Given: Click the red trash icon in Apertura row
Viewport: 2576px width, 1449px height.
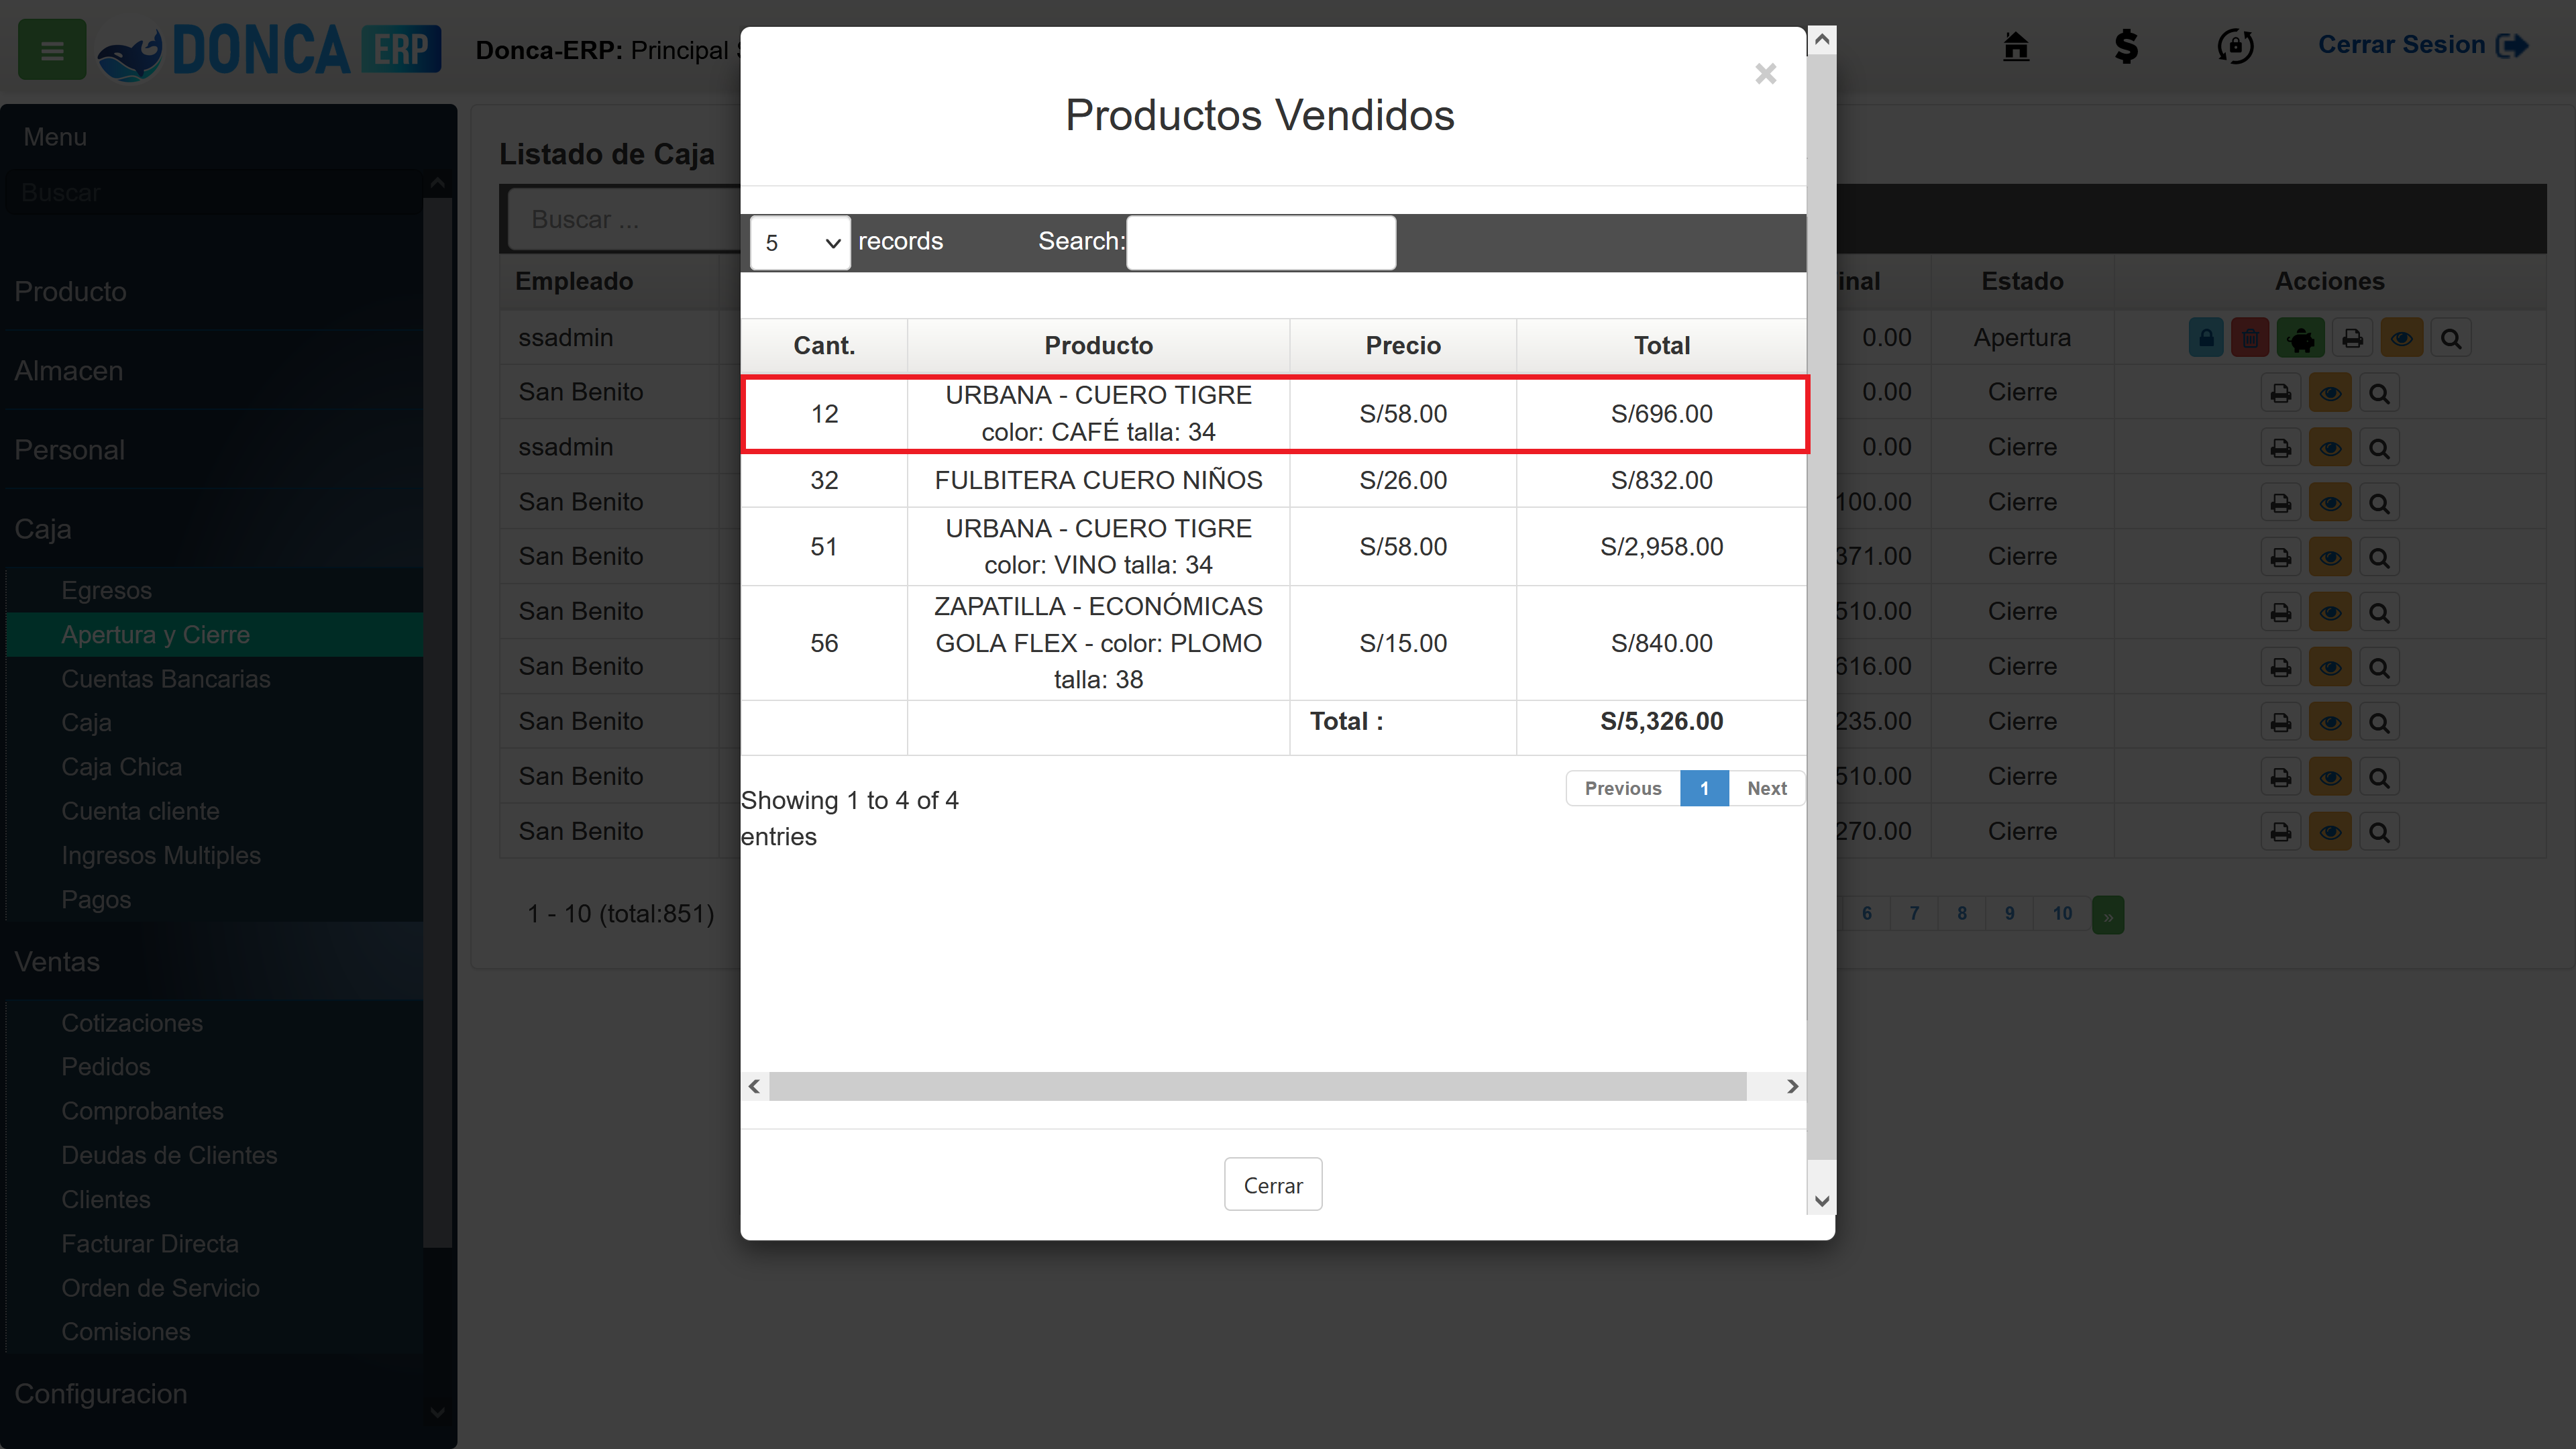Looking at the screenshot, I should coord(2250,339).
